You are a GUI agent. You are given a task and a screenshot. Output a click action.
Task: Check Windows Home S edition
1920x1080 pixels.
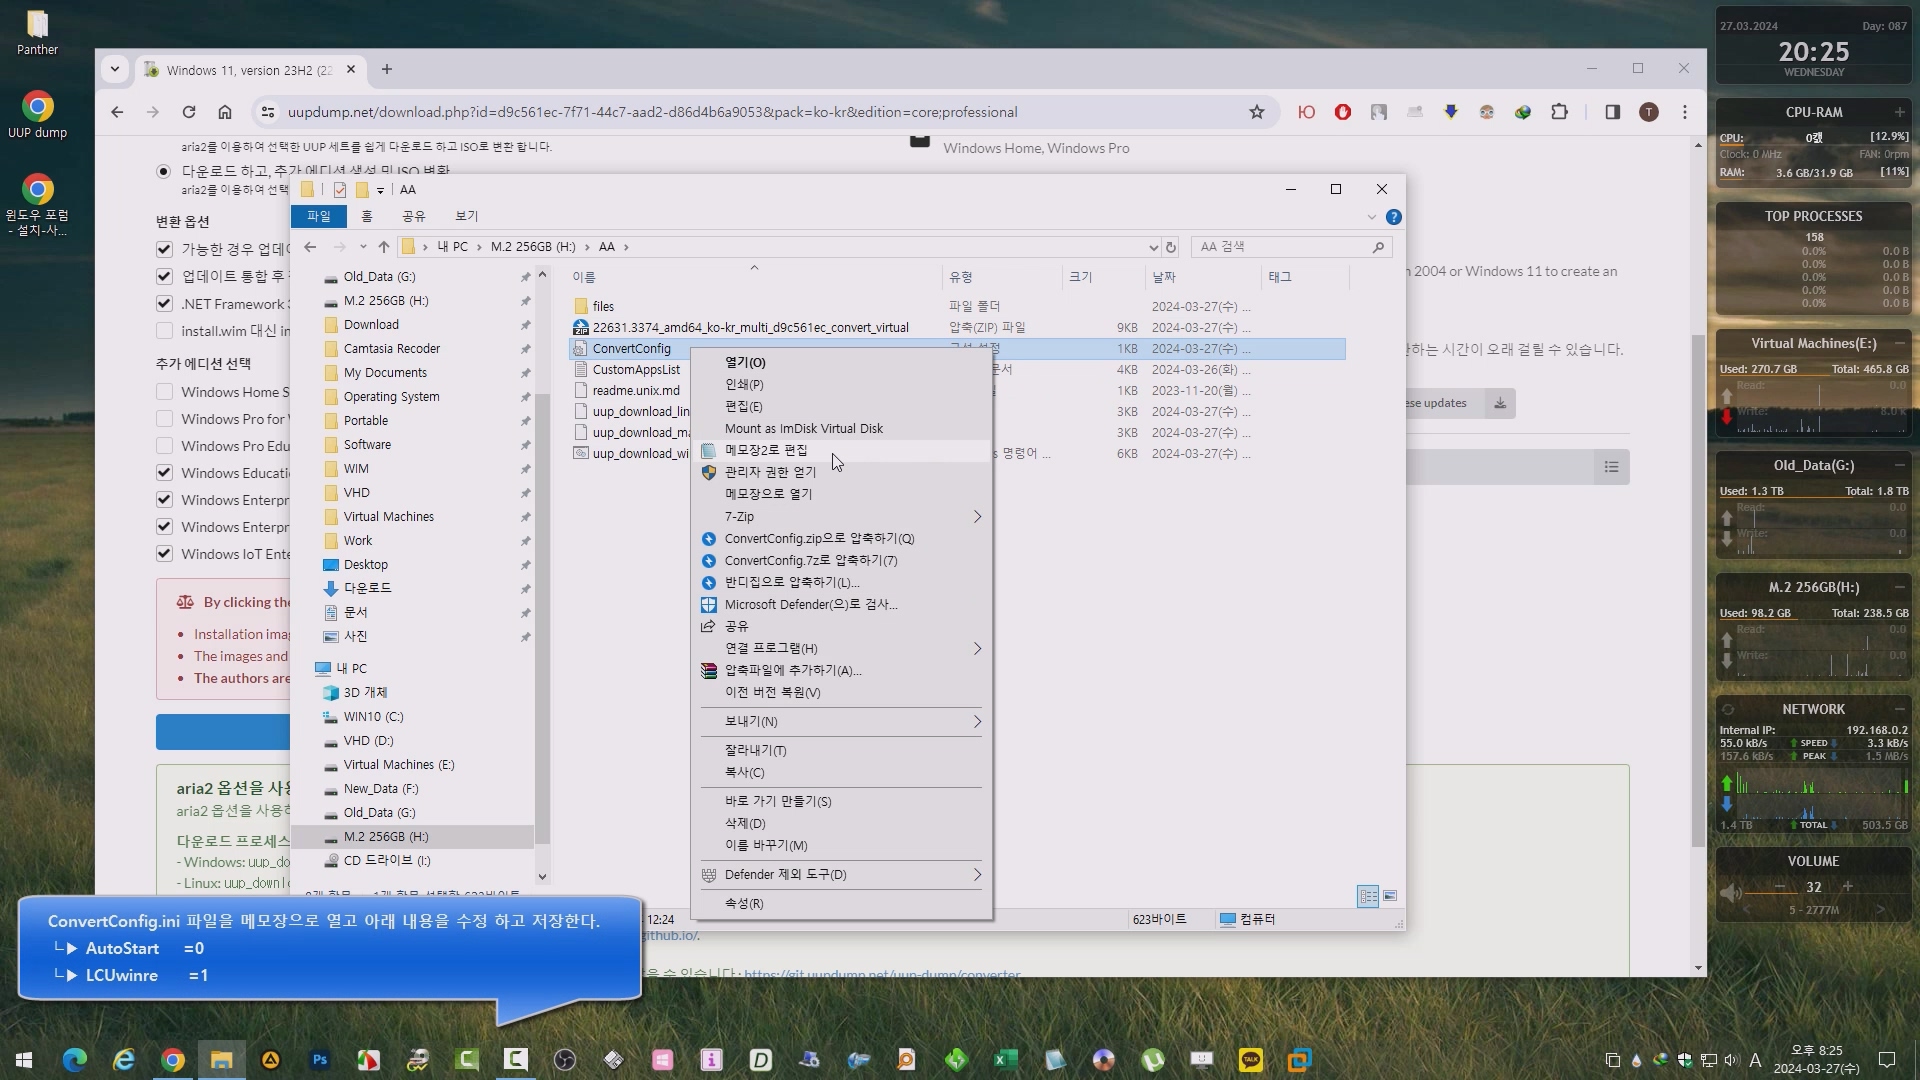pyautogui.click(x=165, y=392)
